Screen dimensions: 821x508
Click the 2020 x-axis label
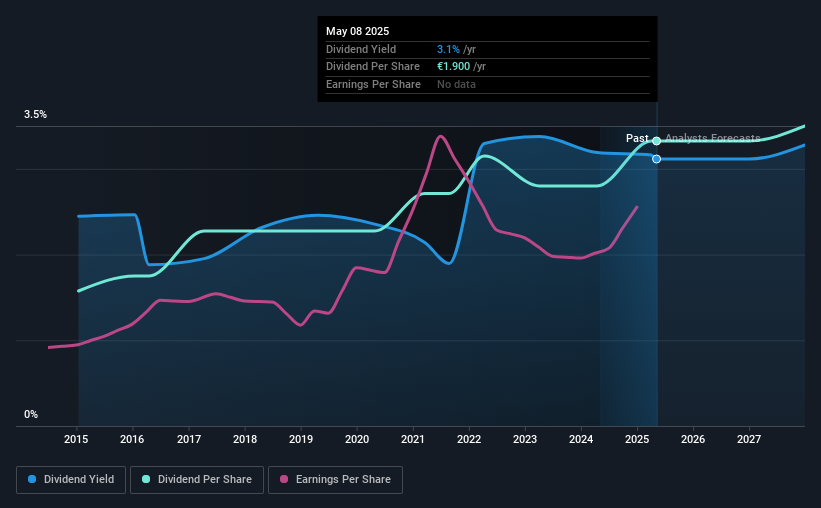[x=357, y=439]
